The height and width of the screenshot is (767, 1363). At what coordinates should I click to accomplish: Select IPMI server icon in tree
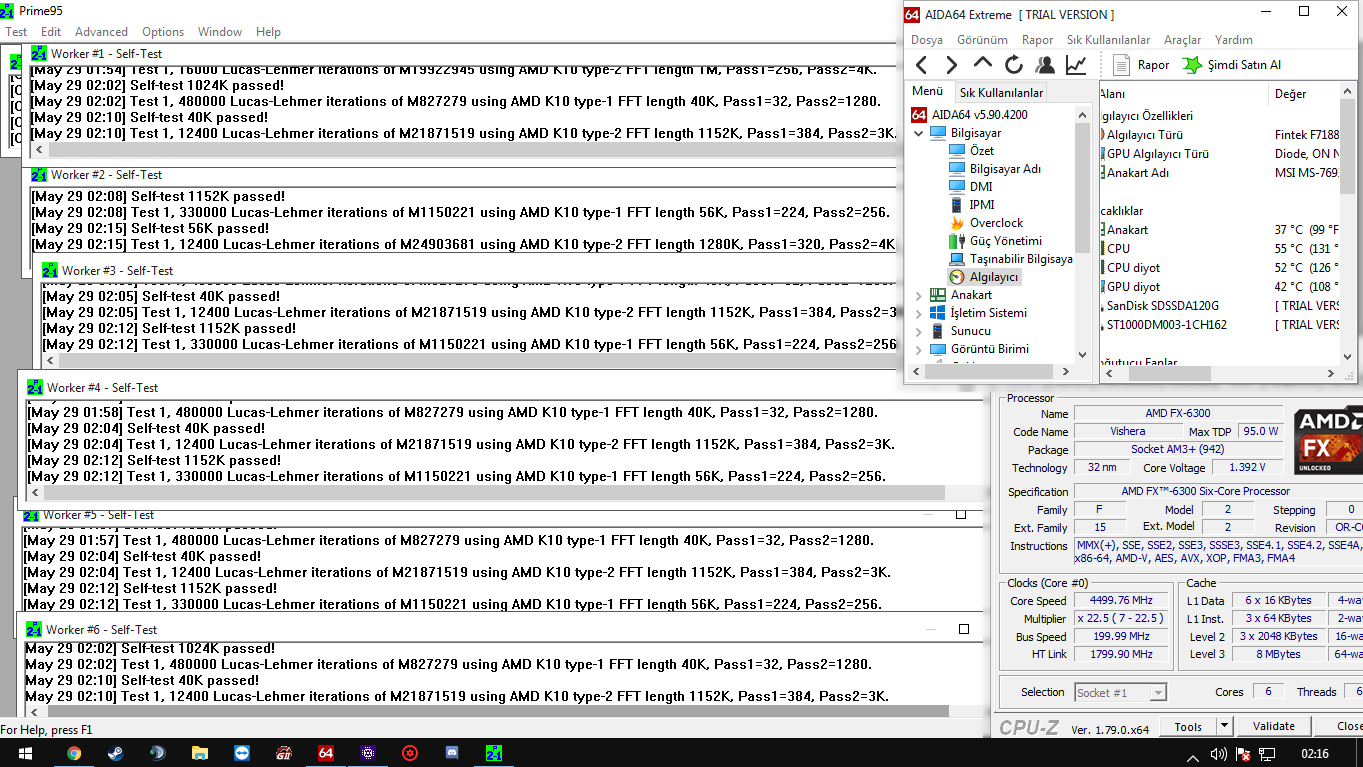point(956,205)
